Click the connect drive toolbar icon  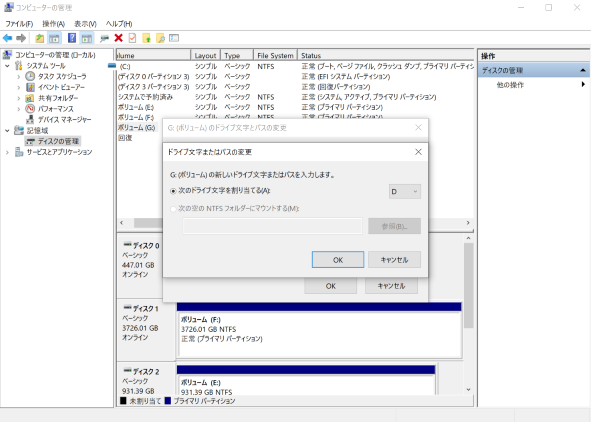click(104, 38)
